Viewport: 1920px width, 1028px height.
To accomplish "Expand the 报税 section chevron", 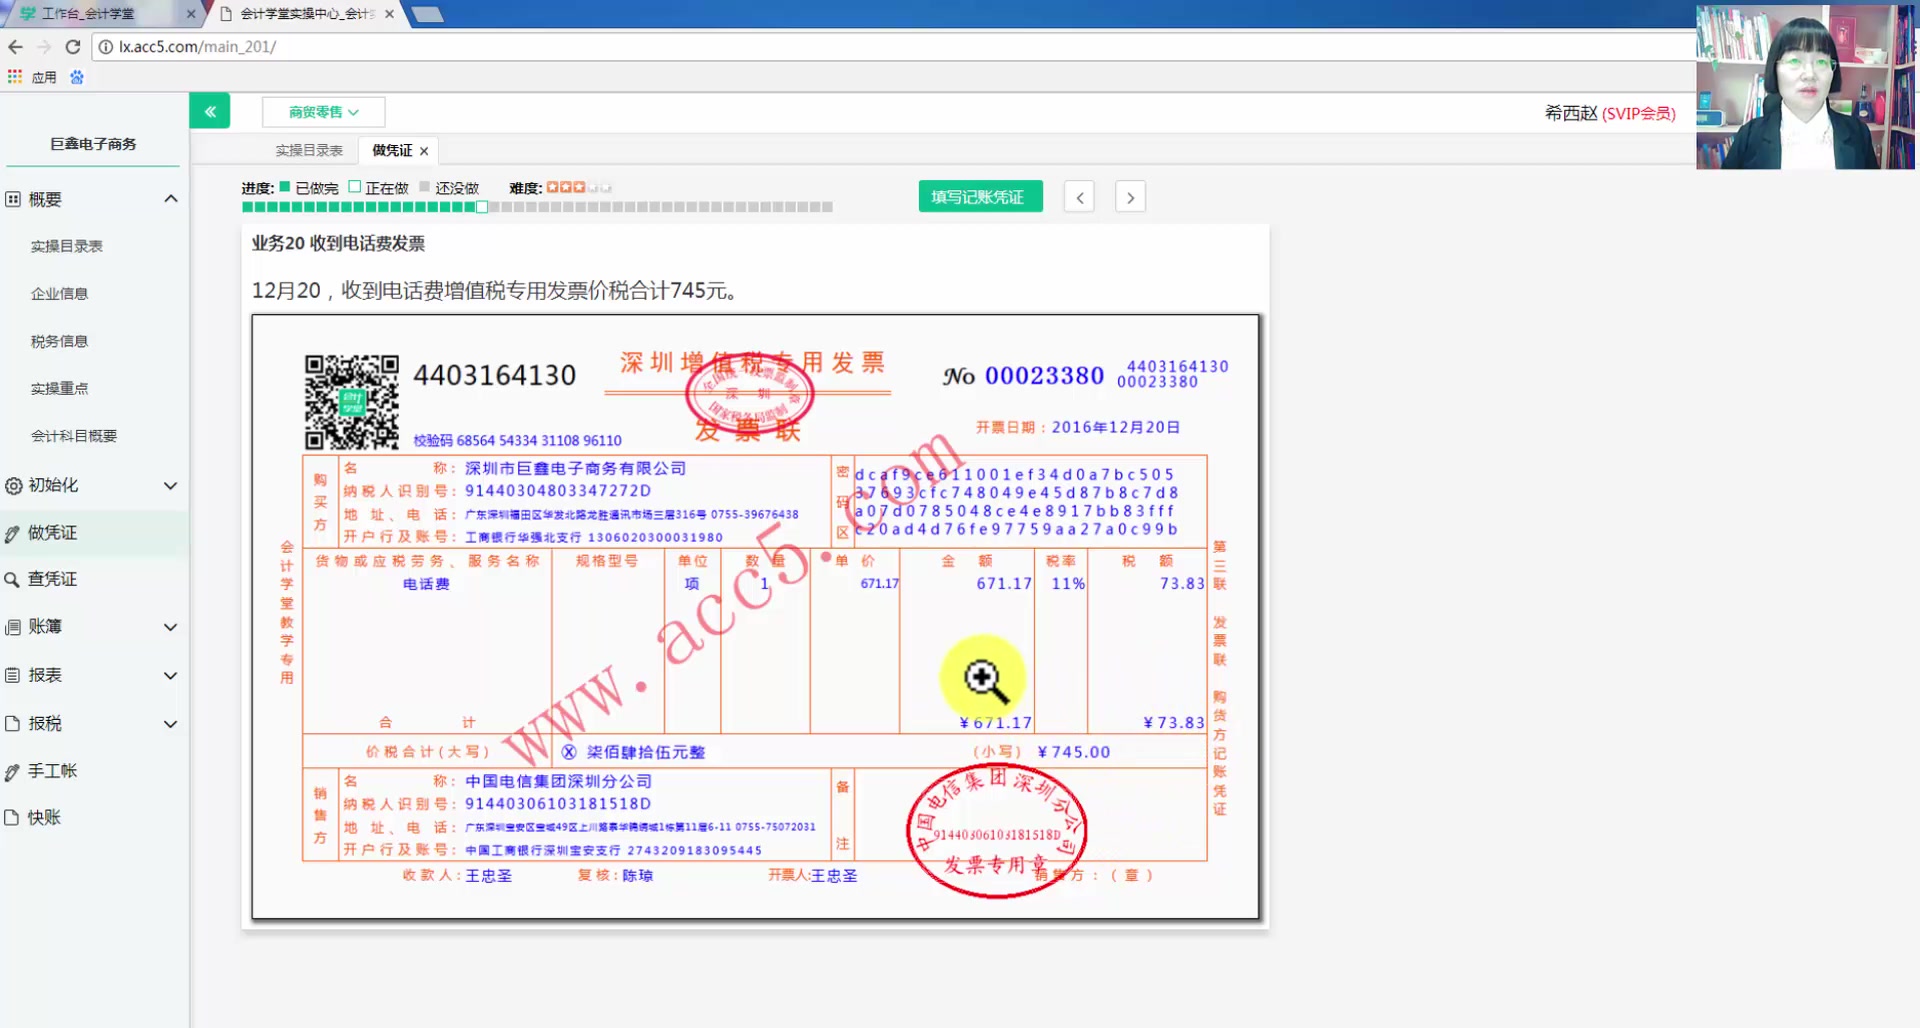I will [171, 723].
